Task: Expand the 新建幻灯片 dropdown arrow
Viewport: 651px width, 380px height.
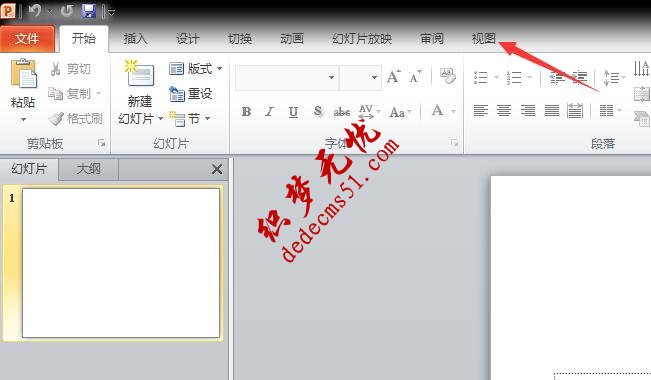Action: 161,119
